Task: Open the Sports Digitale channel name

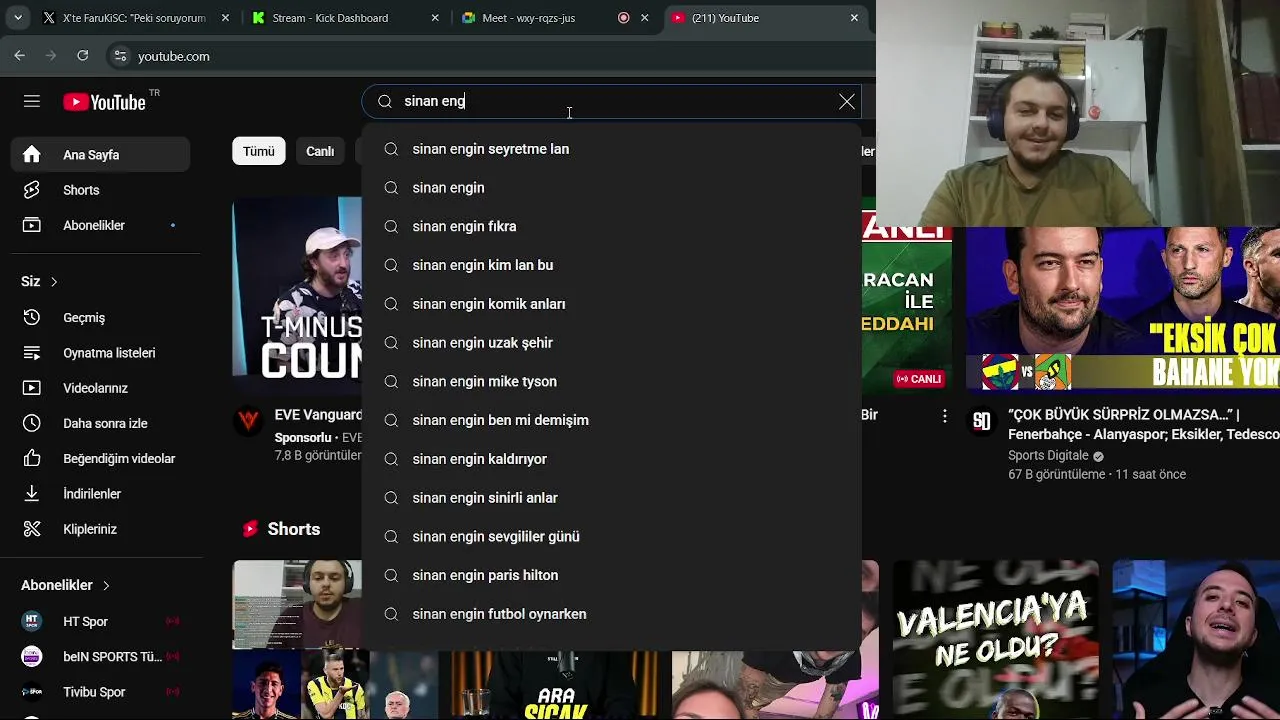Action: coord(1048,456)
